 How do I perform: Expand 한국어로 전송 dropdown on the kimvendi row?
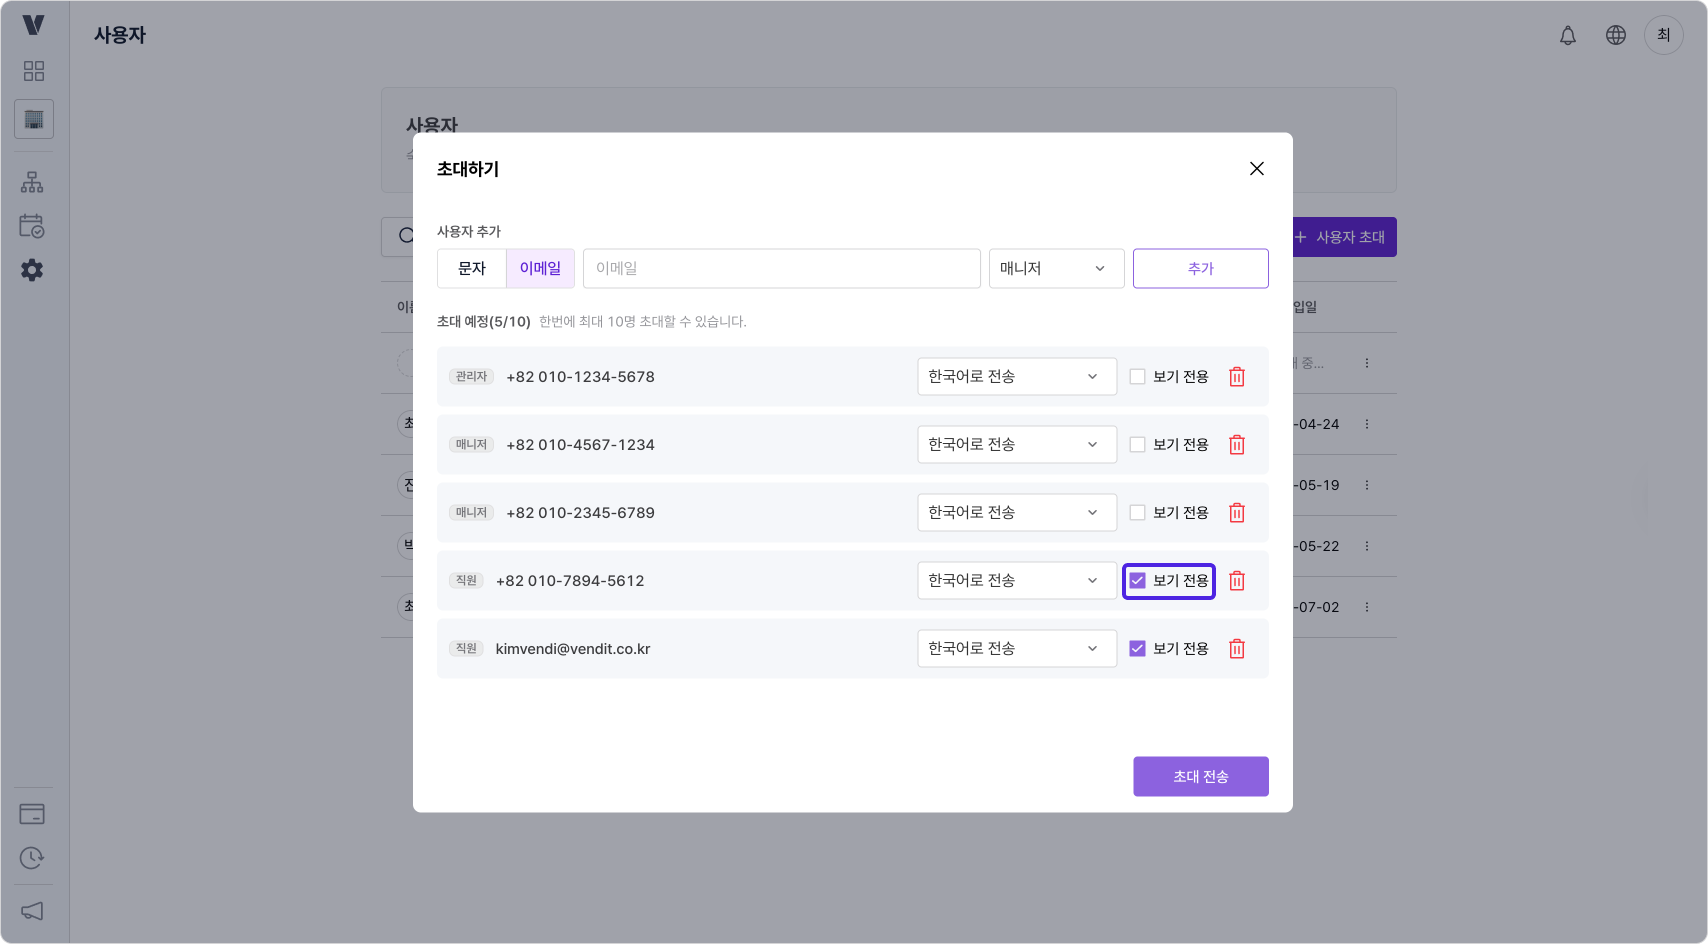click(1016, 648)
